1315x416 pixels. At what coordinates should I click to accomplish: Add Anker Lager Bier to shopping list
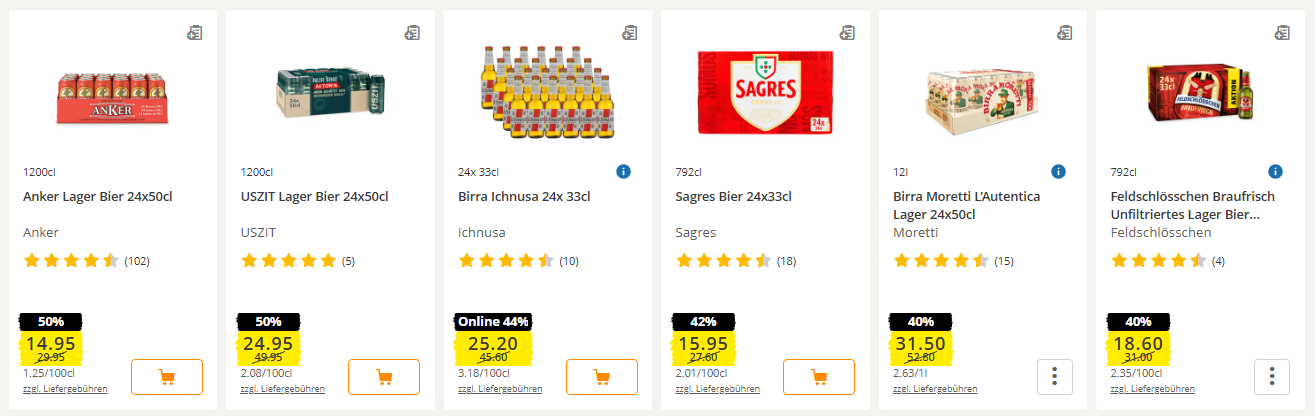[x=195, y=33]
